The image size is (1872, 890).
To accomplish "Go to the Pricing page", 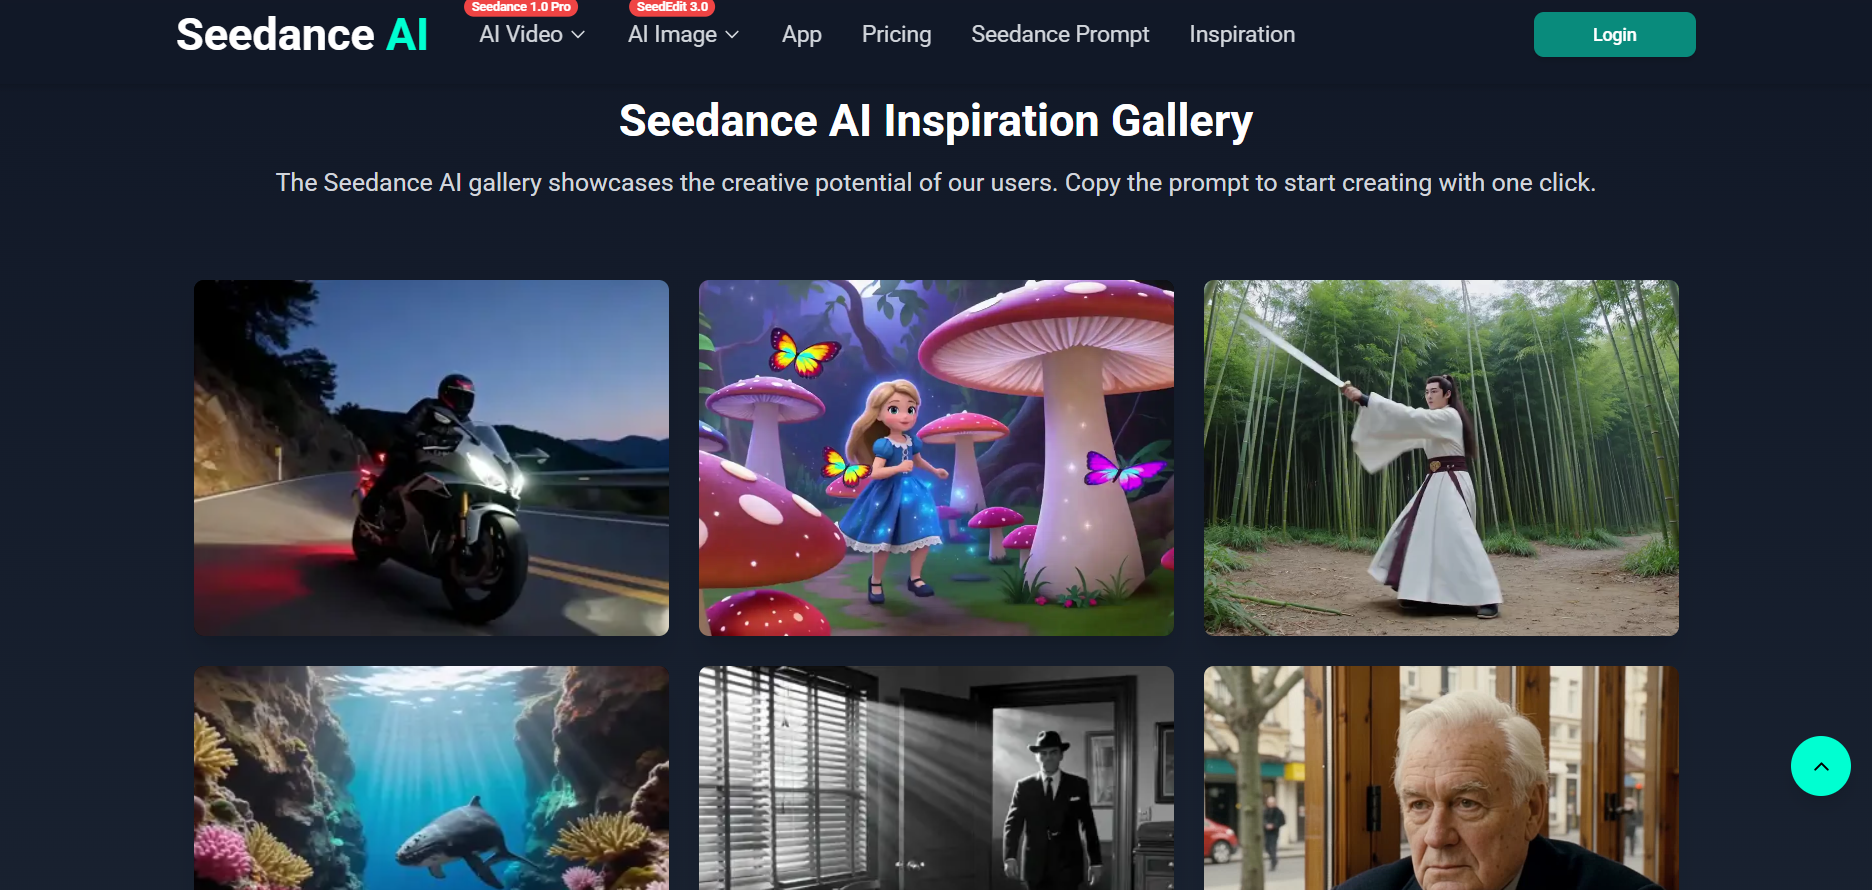I will (897, 35).
